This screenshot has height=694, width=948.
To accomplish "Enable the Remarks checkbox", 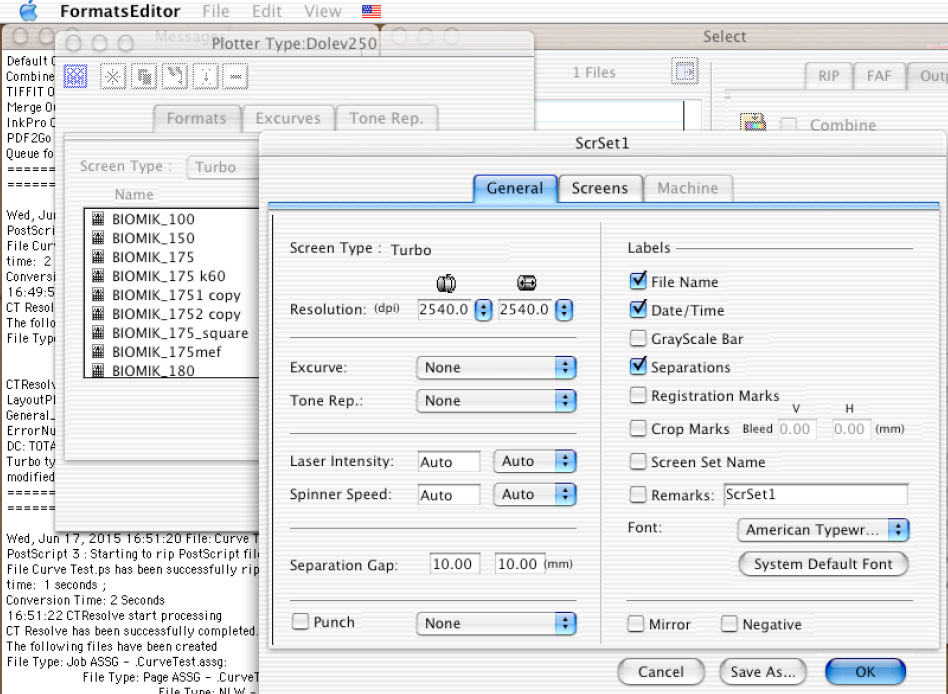I will 638,495.
